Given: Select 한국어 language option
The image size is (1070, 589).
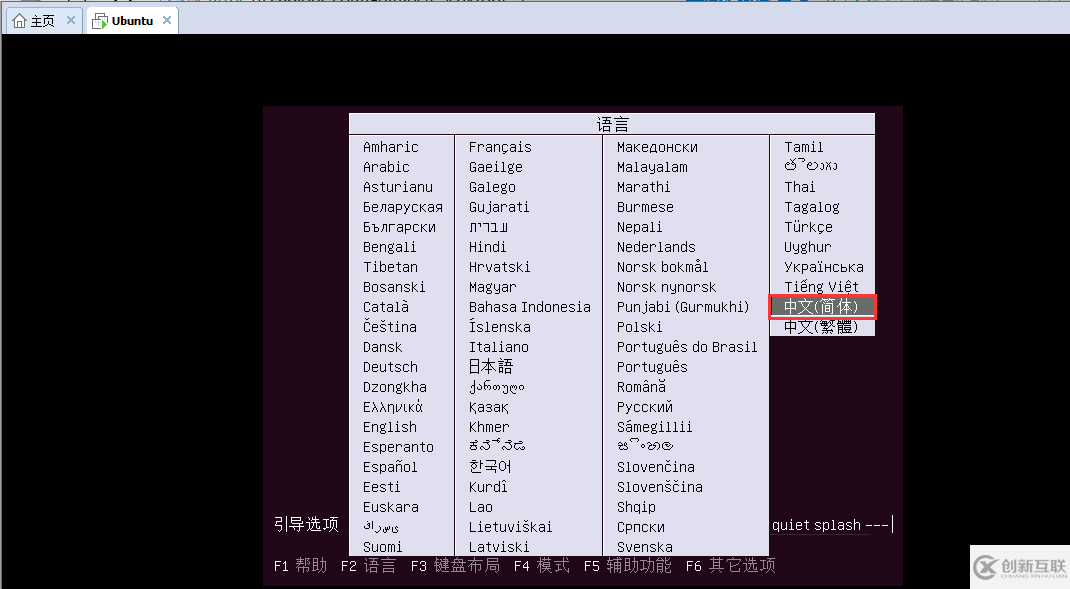Looking at the screenshot, I should [488, 467].
